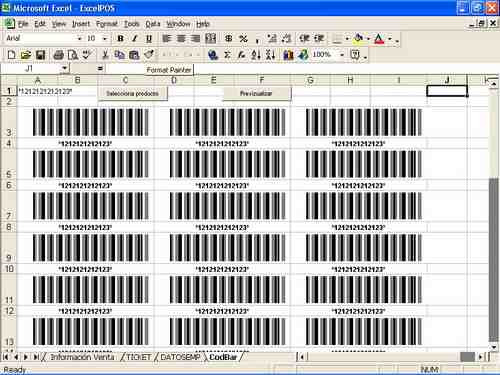Click Decrease Indent icon

coord(304,39)
